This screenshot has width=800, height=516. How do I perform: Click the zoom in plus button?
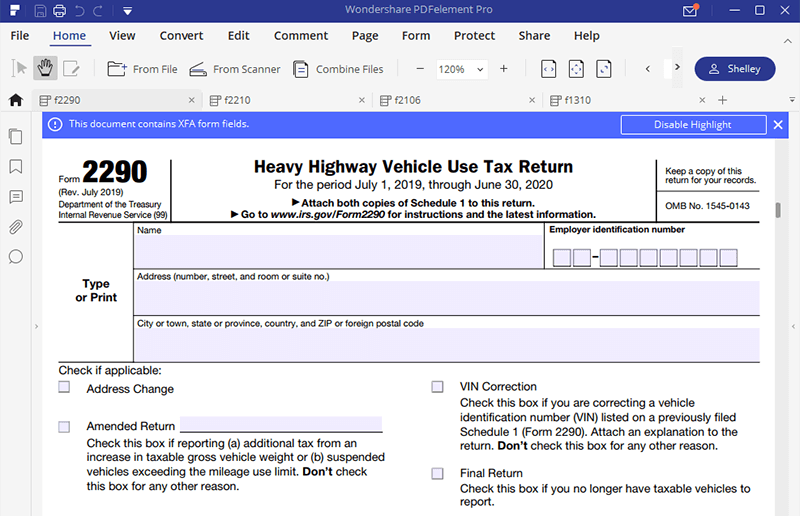click(x=503, y=69)
